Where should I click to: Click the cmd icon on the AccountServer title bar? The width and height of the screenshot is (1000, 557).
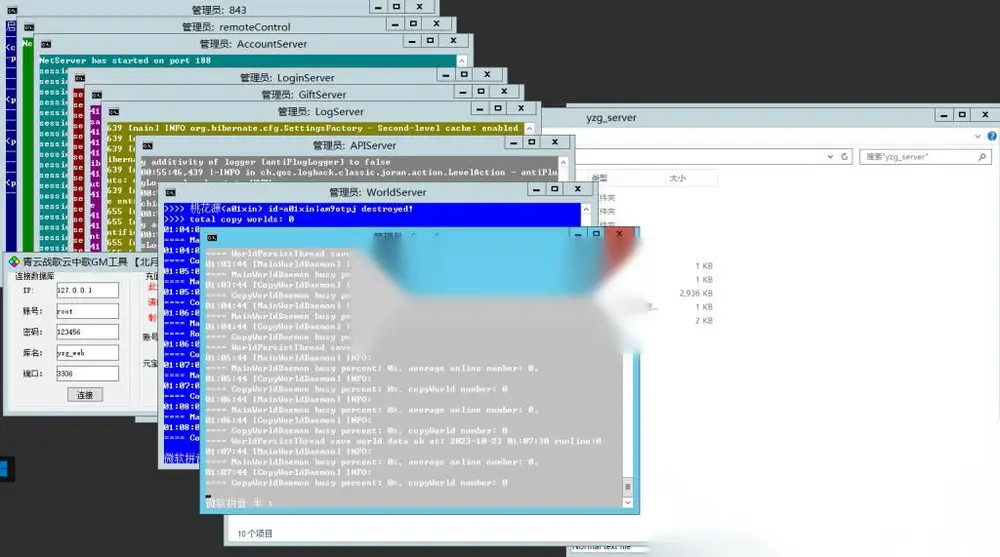[x=46, y=44]
